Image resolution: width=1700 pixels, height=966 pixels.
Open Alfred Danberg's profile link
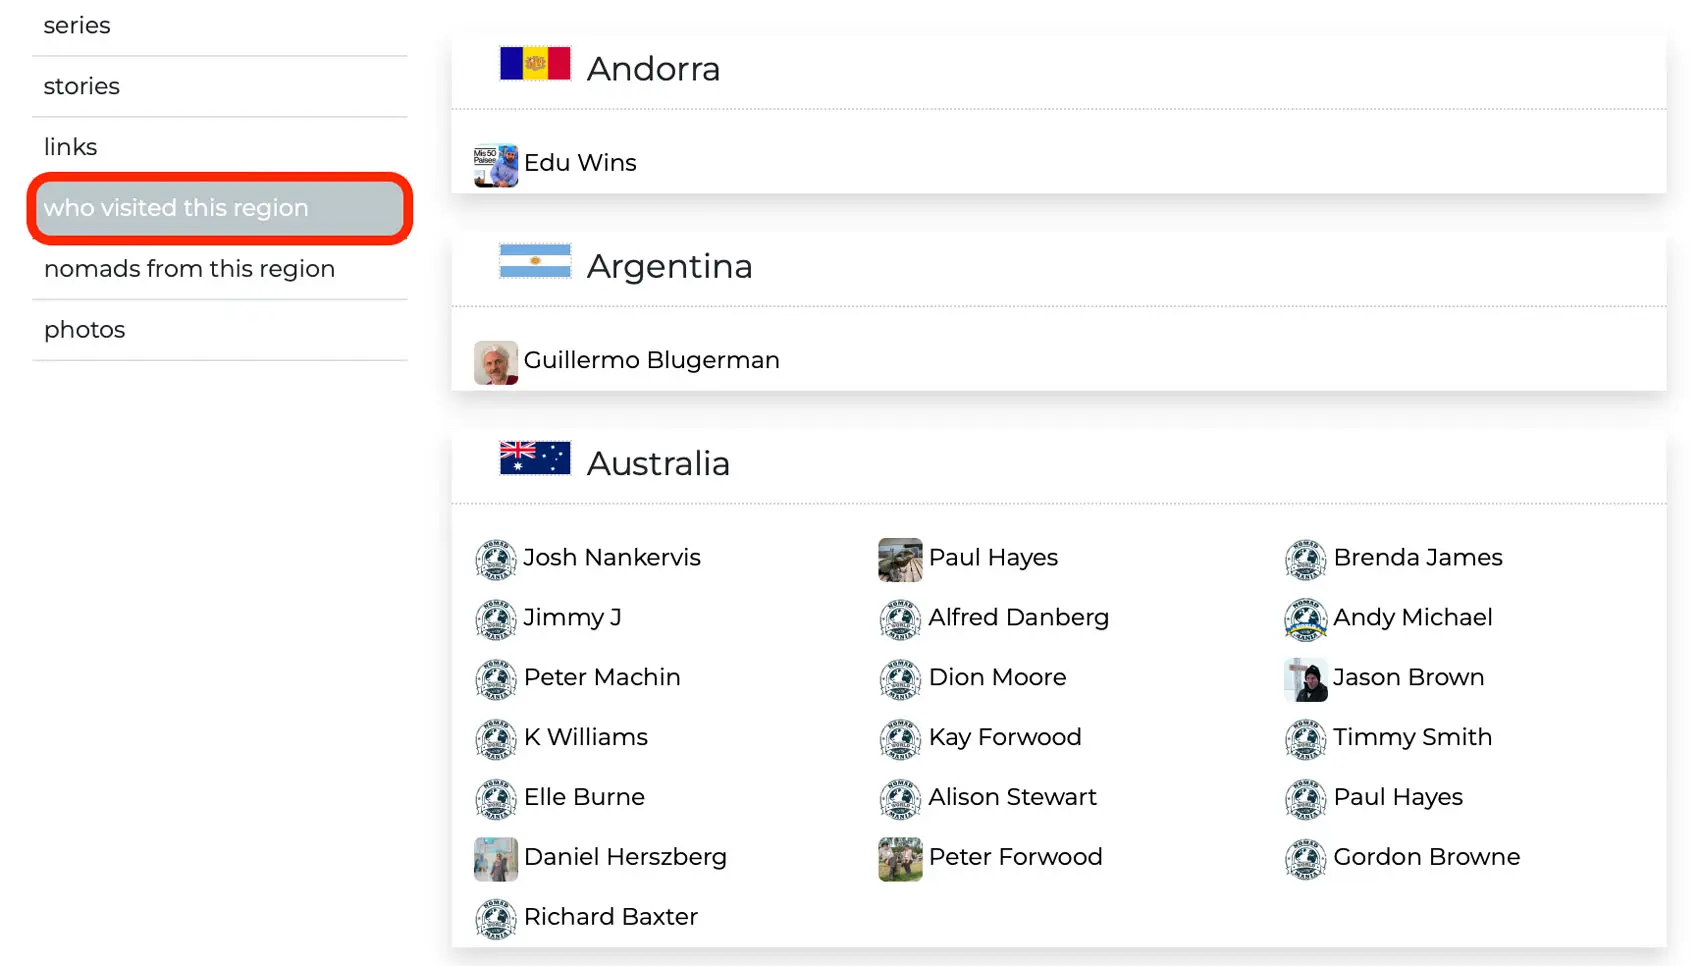[x=1018, y=618]
